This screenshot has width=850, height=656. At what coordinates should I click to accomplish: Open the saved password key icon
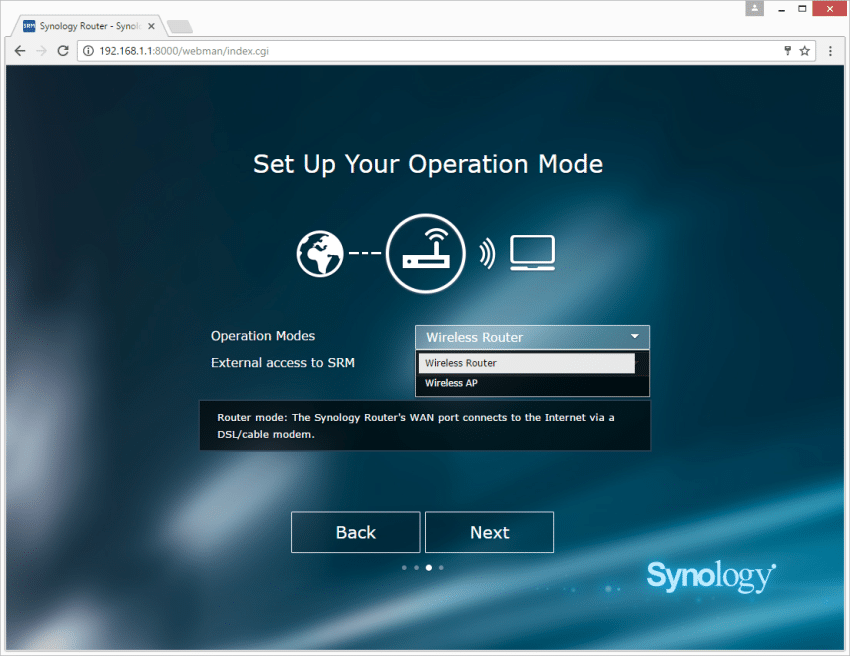788,51
